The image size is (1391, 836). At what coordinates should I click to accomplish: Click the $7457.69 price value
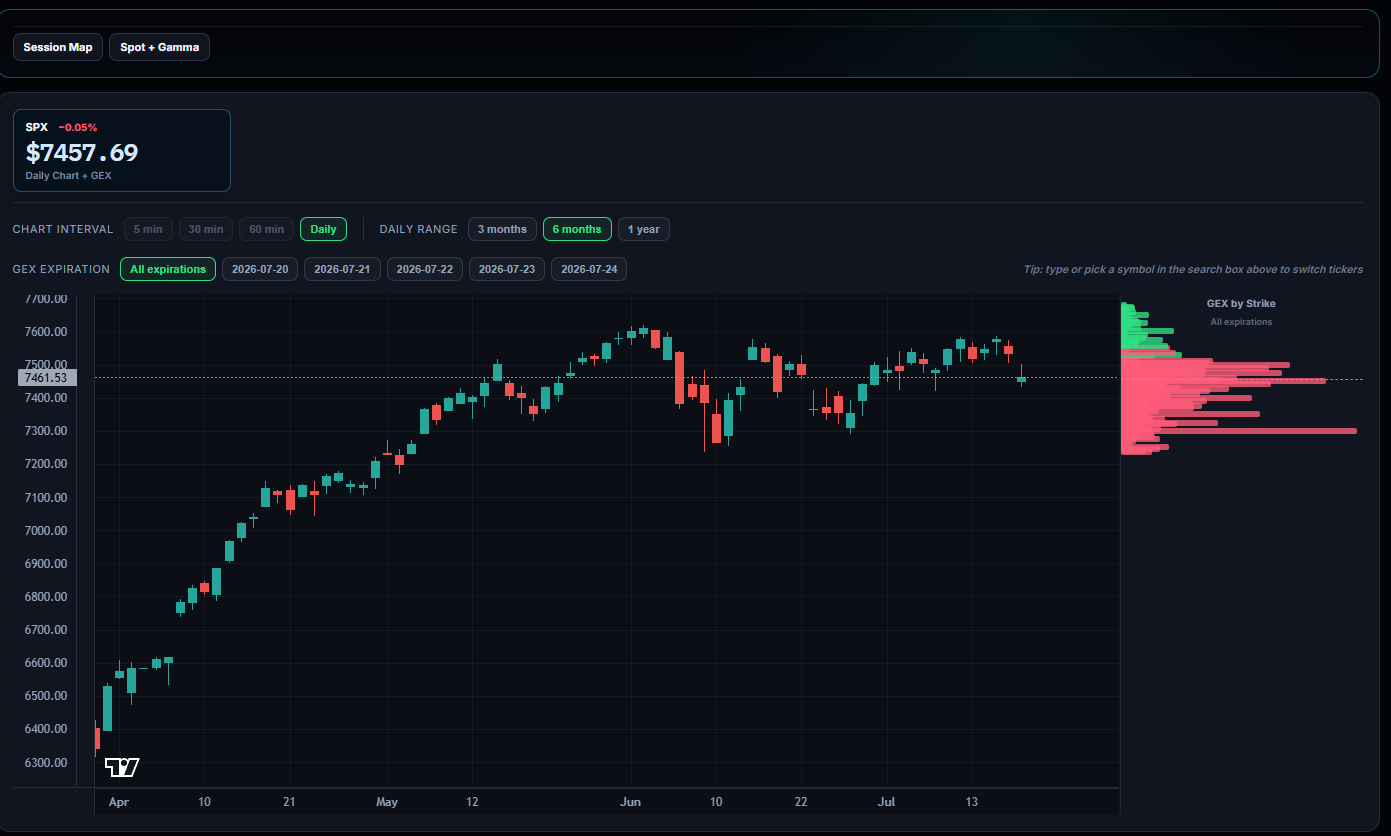tap(82, 153)
